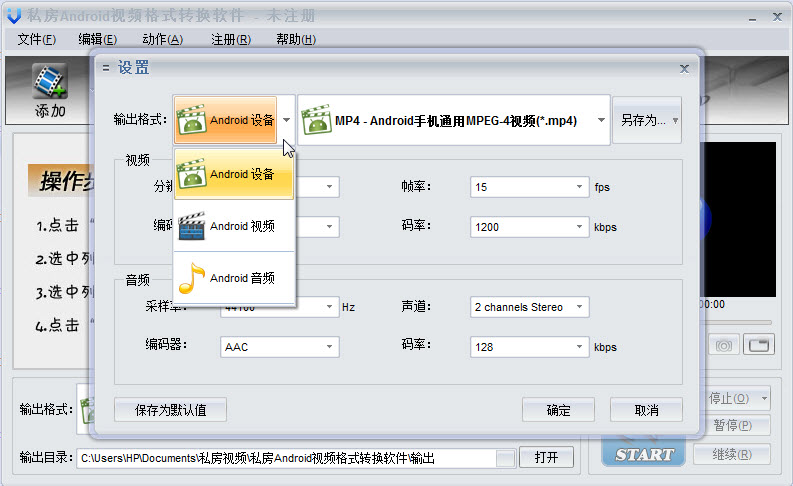Select Android 视频 in the dropdown list
Image resolution: width=793 pixels, height=486 pixels.
pos(234,226)
